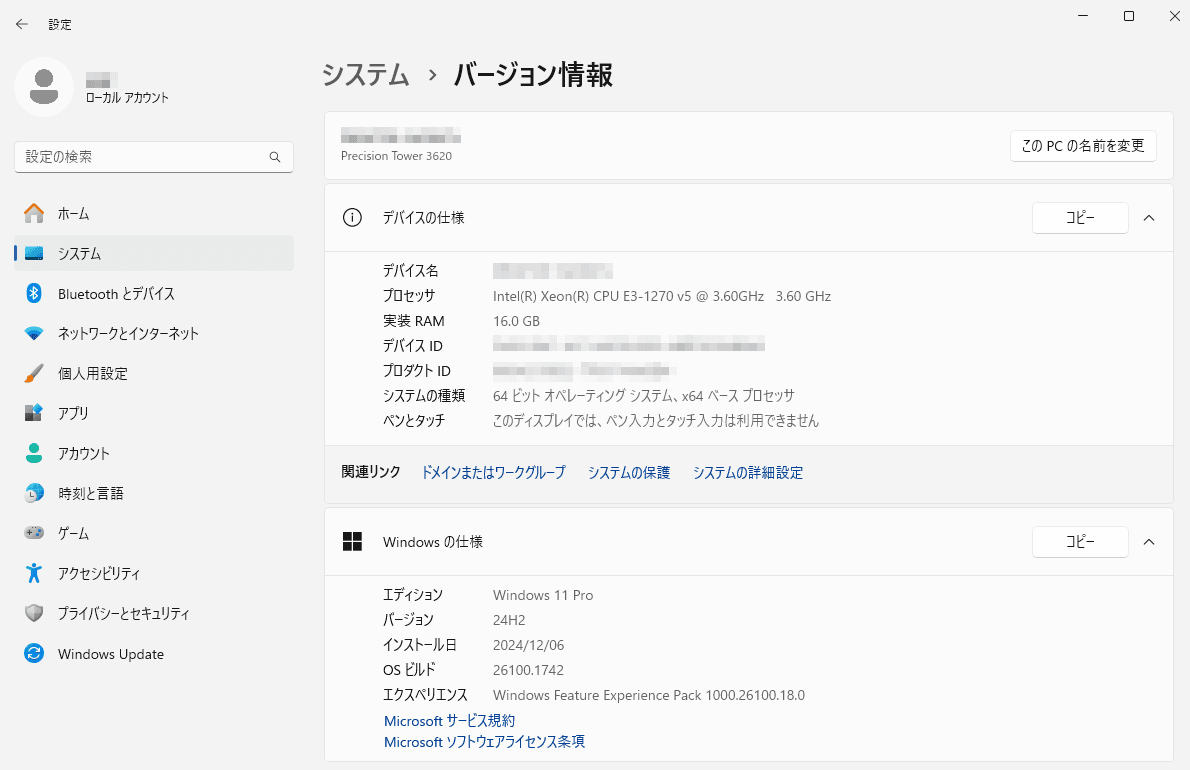Screen dimensions: 1190x770
Task: Collapse the Windows の仕様 section chevron
Action: click(x=1149, y=542)
